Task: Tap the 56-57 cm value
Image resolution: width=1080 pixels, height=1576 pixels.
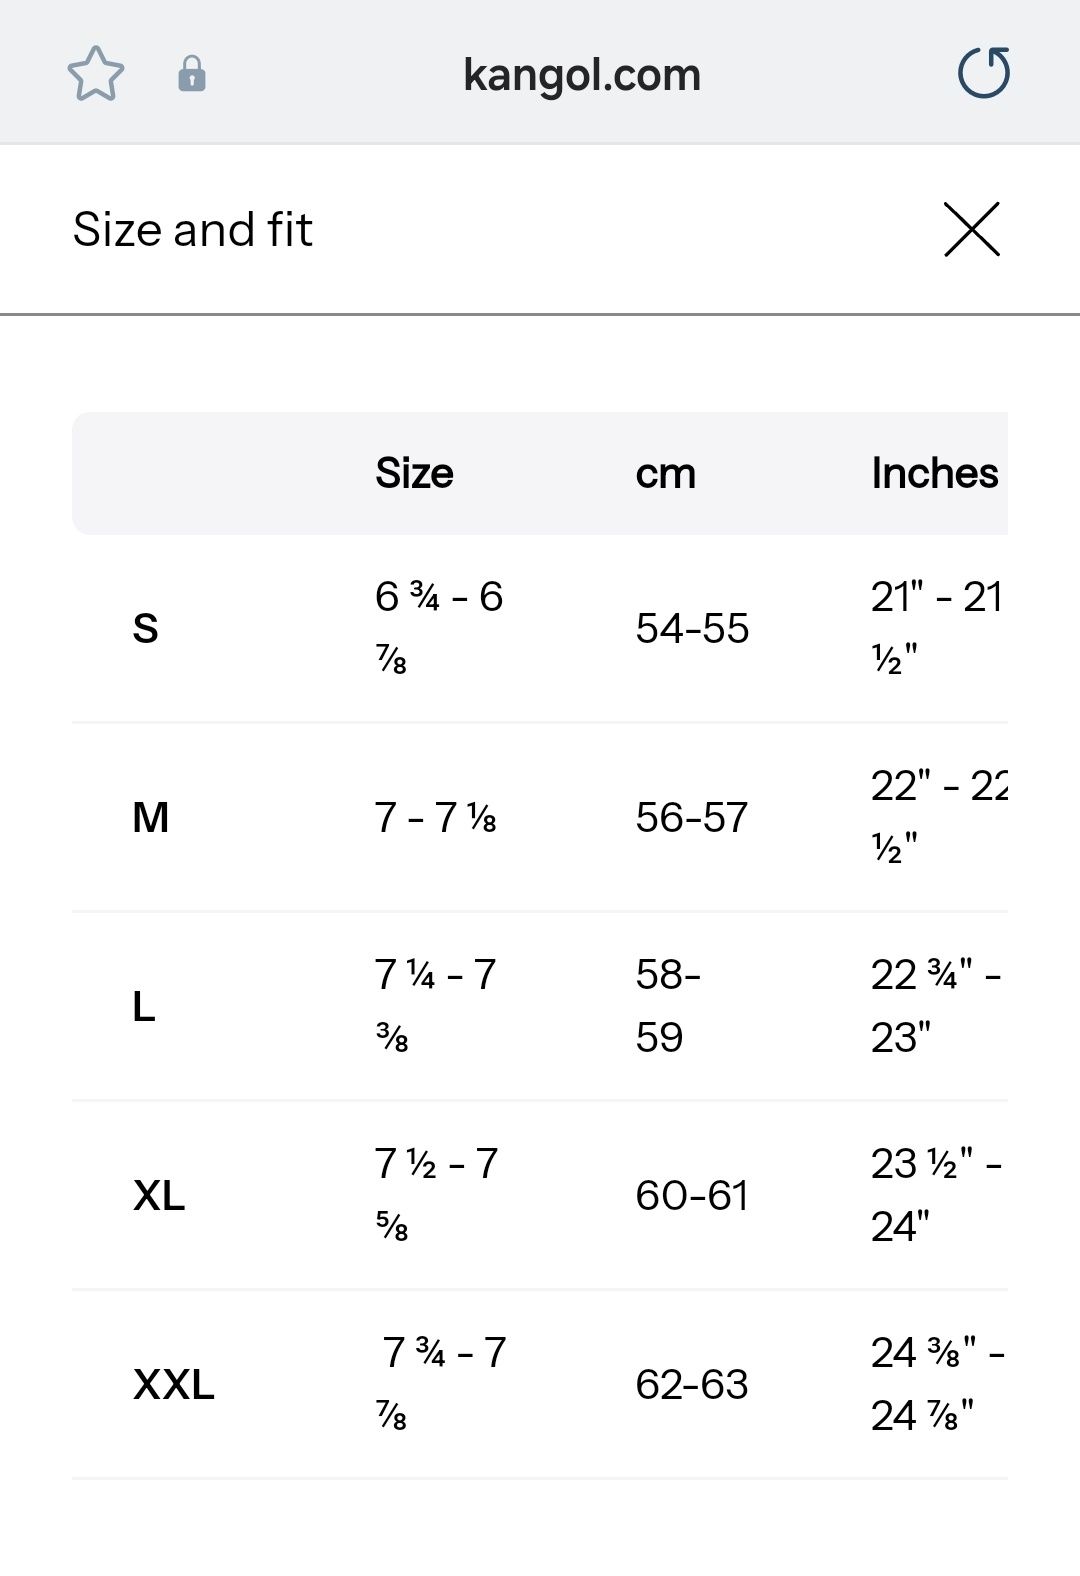Action: [x=692, y=818]
